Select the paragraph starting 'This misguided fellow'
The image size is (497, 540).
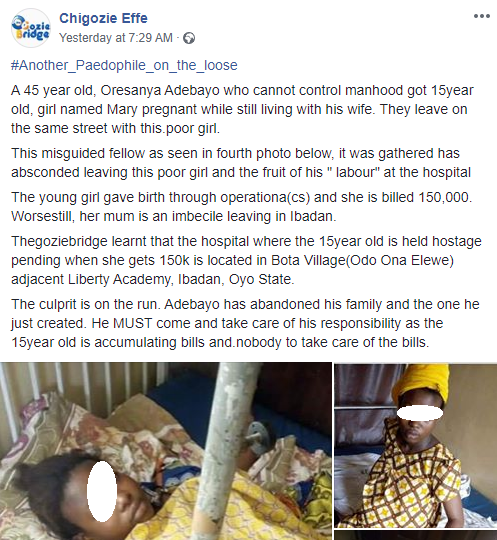click(241, 163)
